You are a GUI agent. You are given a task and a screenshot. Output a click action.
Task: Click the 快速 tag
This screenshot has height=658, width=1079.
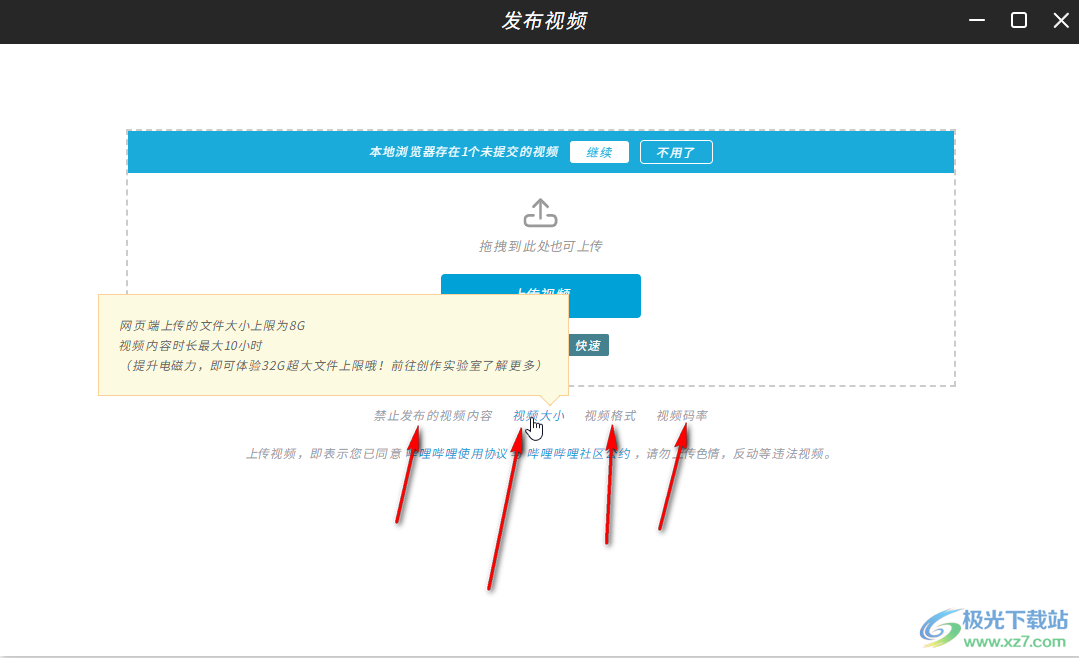tap(588, 346)
